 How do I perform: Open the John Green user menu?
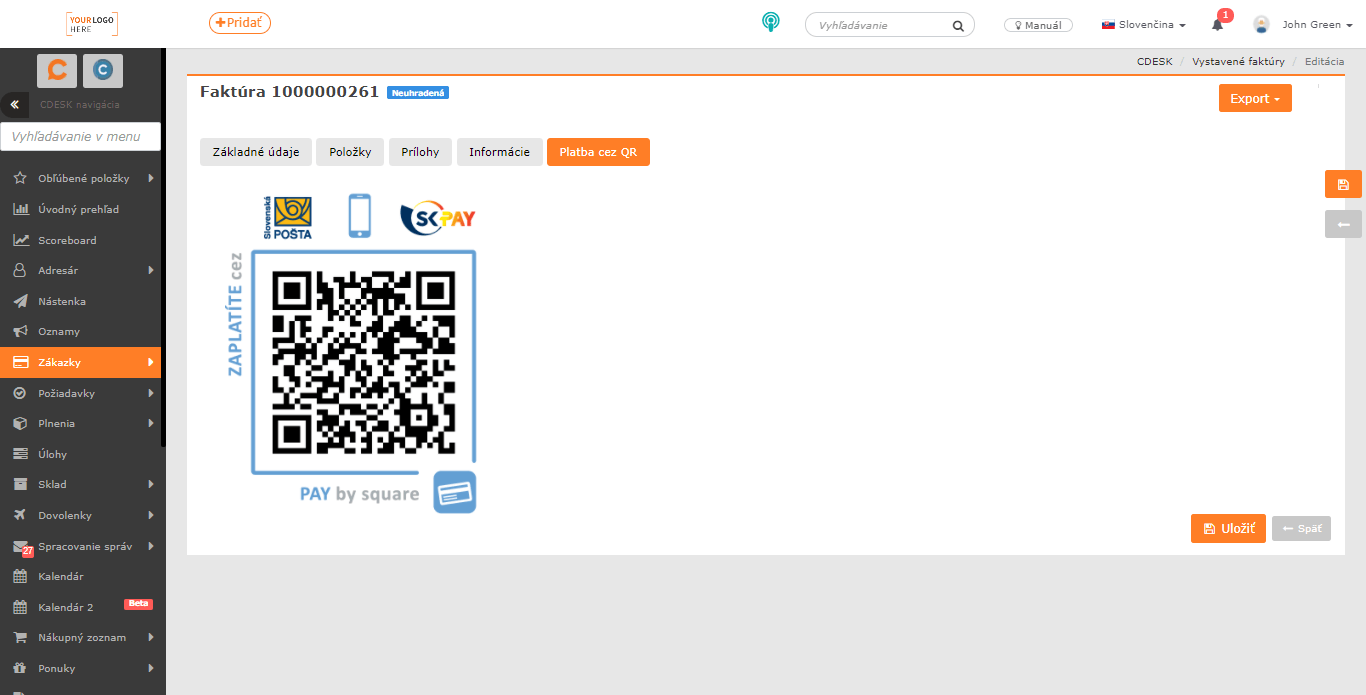coord(1317,25)
